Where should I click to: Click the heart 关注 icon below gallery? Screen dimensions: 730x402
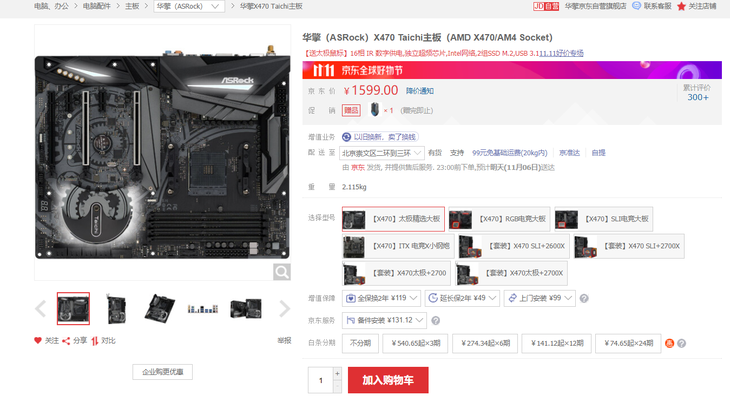38,341
